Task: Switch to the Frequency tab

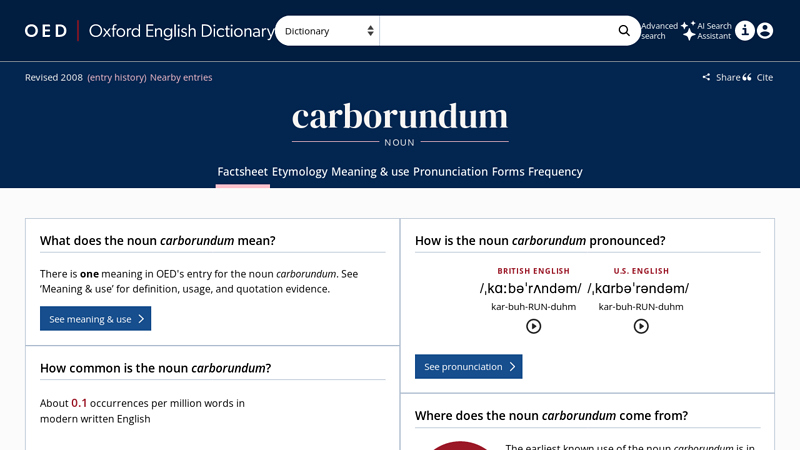Action: coord(555,171)
